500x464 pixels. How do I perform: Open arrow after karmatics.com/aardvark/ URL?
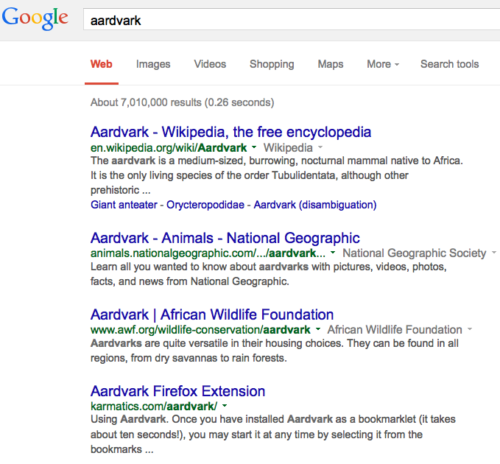(225, 406)
